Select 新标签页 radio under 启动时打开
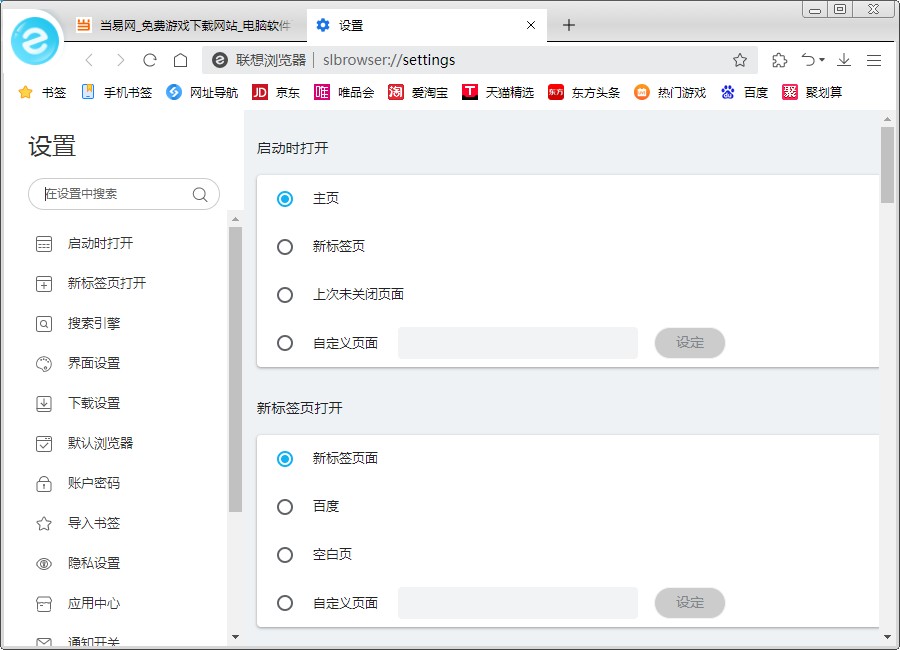The image size is (900, 650). pos(285,247)
